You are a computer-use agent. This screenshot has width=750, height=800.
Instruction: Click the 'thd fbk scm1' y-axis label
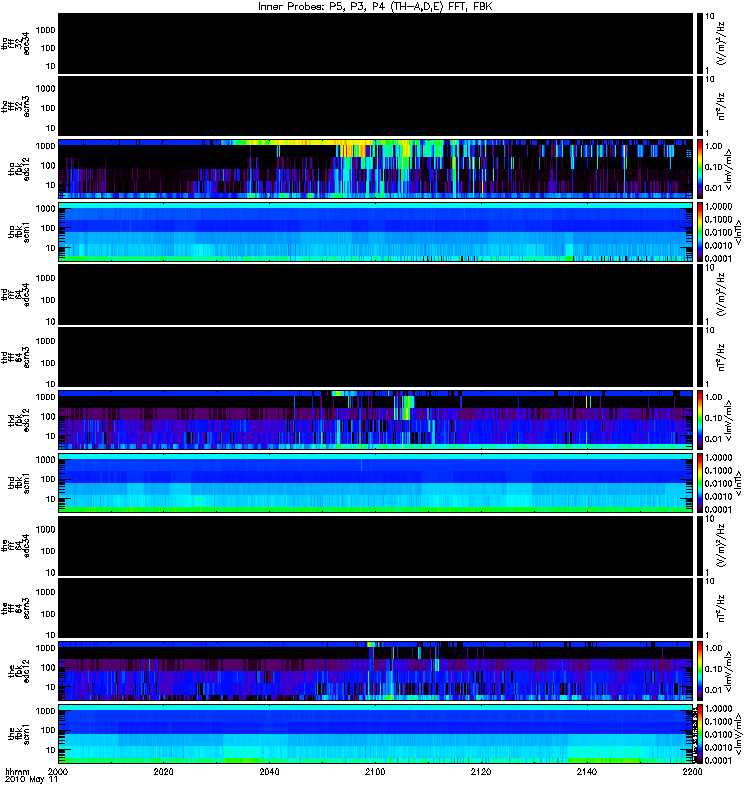click(x=19, y=483)
